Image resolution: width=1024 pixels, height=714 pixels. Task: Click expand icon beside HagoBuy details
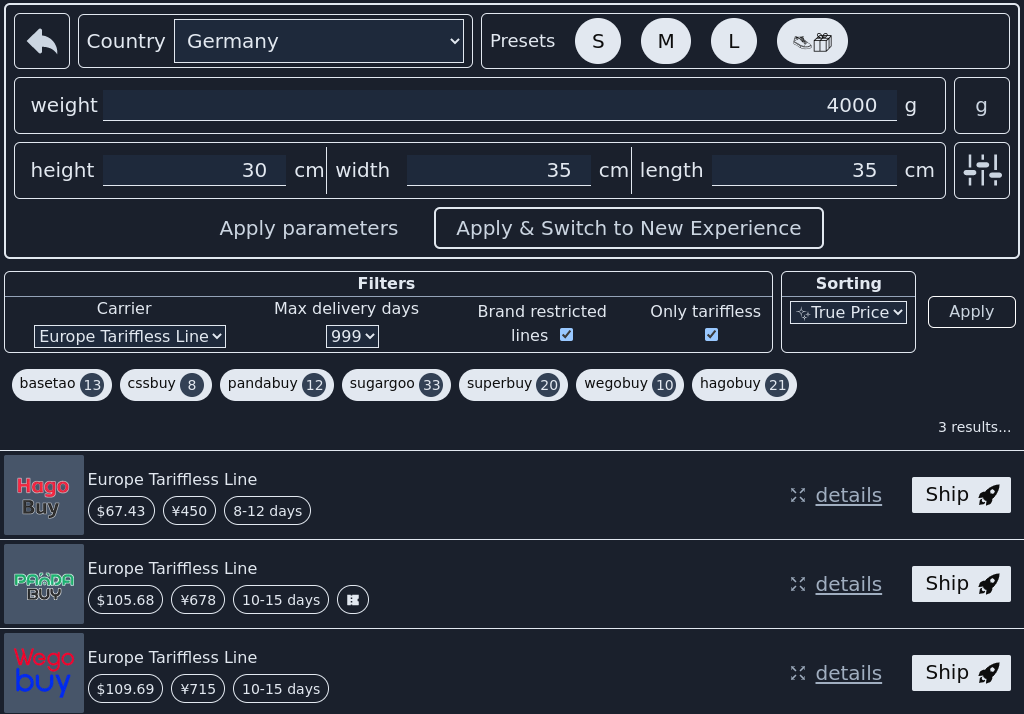tap(797, 495)
